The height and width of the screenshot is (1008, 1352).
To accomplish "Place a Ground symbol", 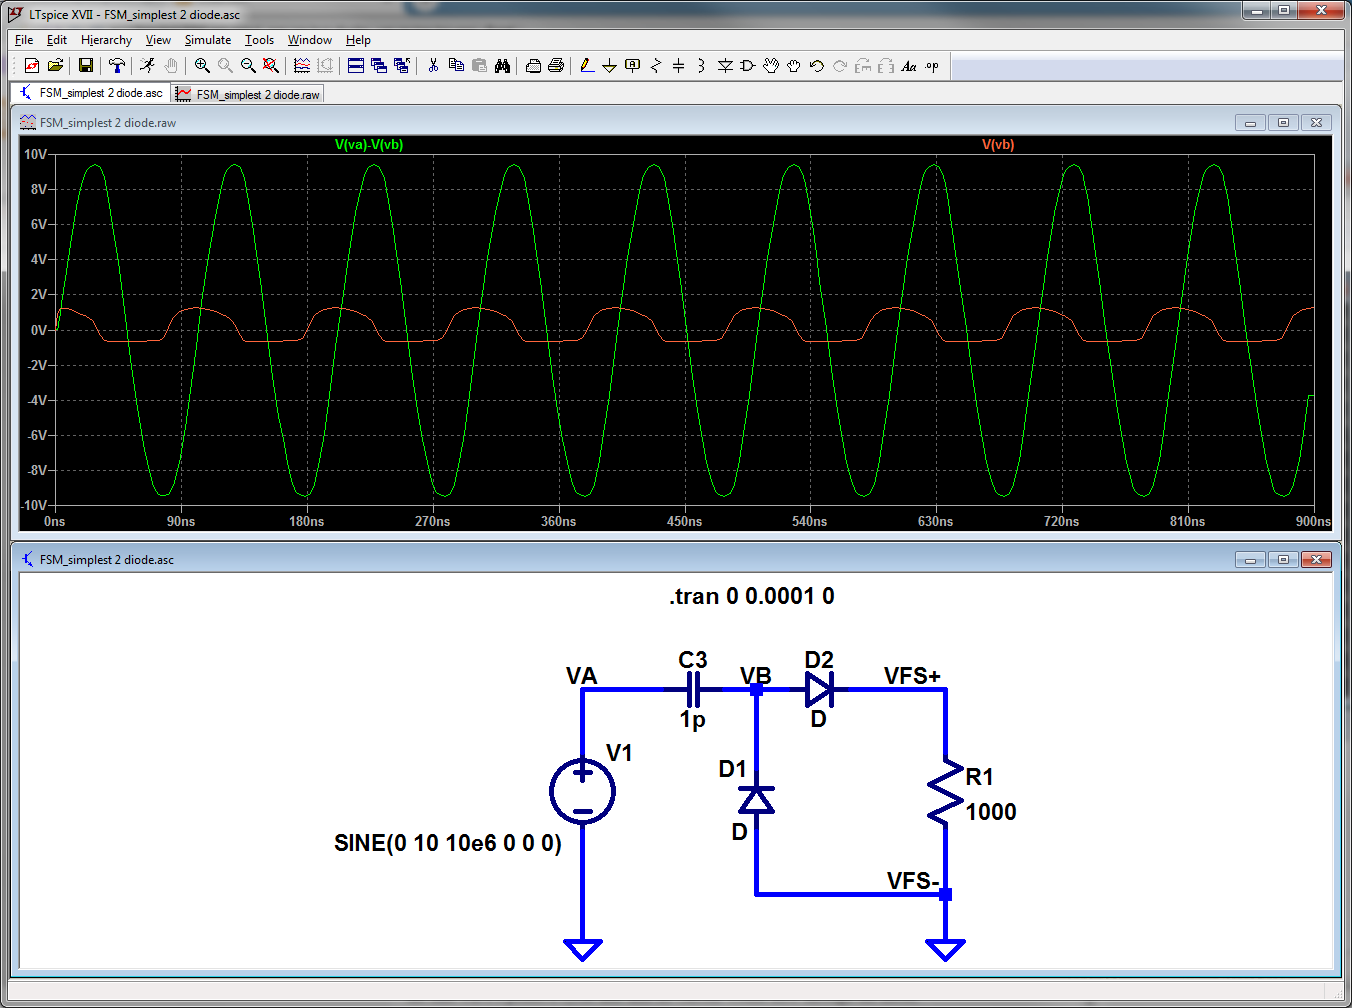I will (610, 65).
